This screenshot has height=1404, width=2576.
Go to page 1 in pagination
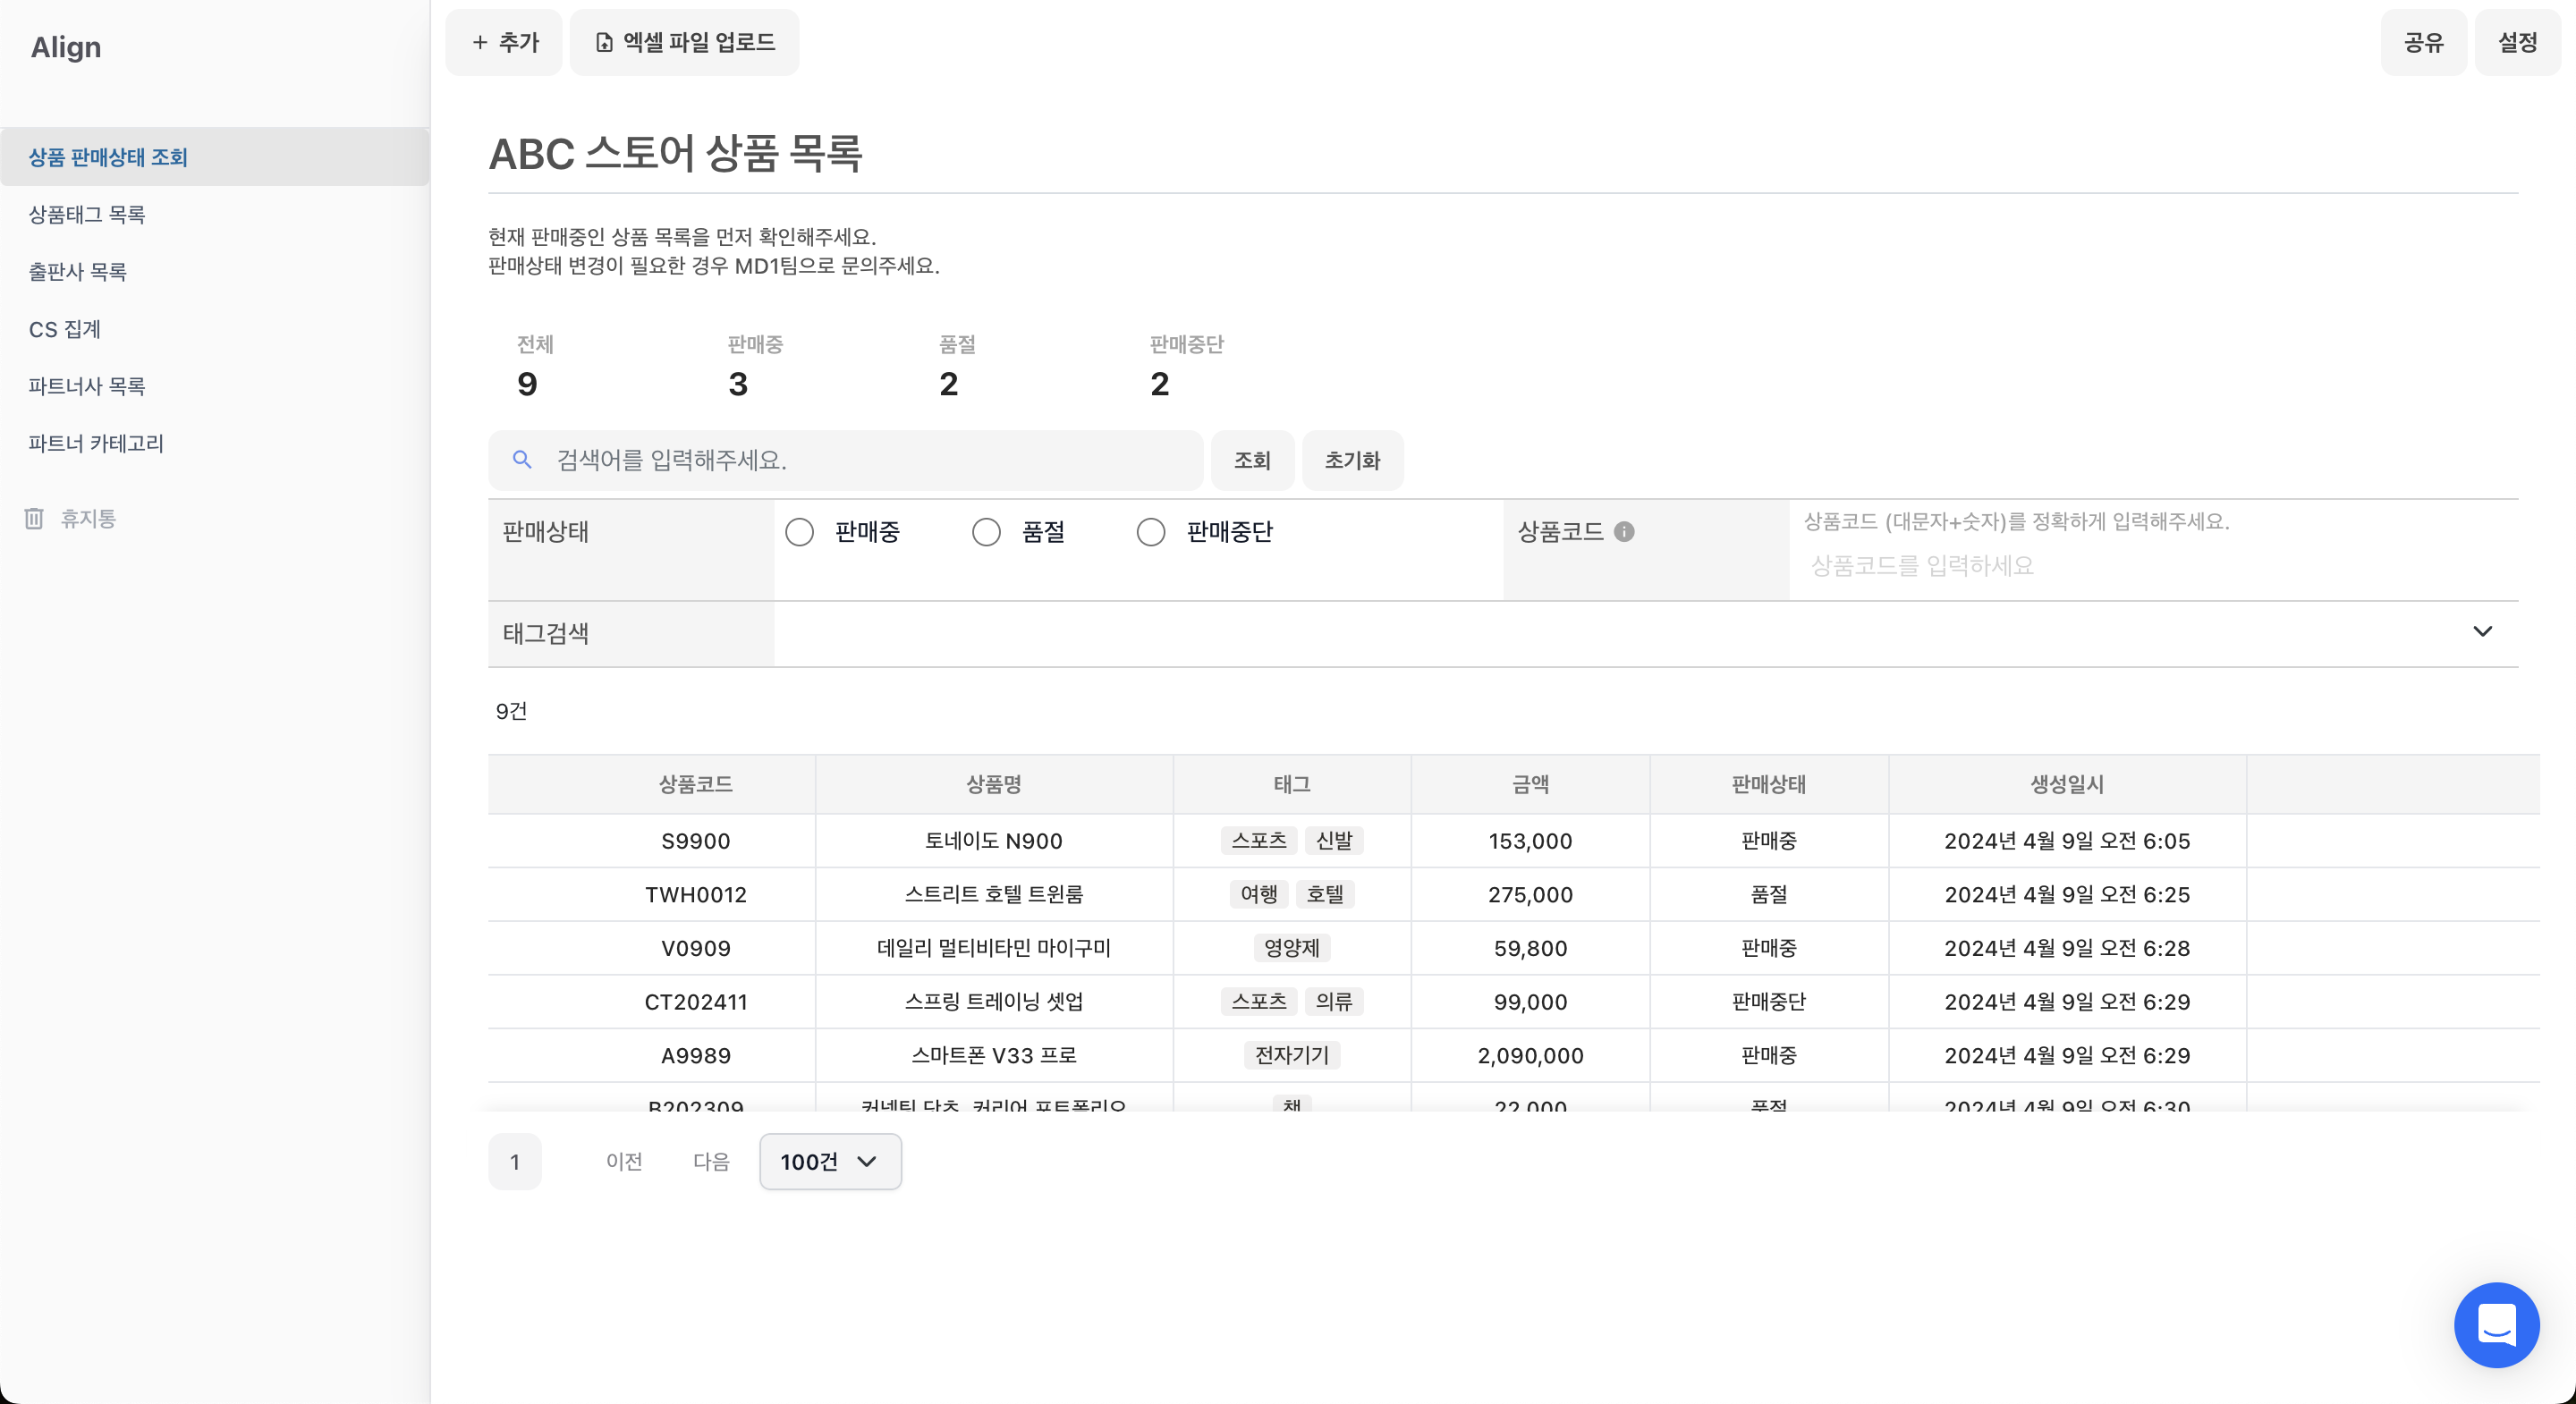515,1162
